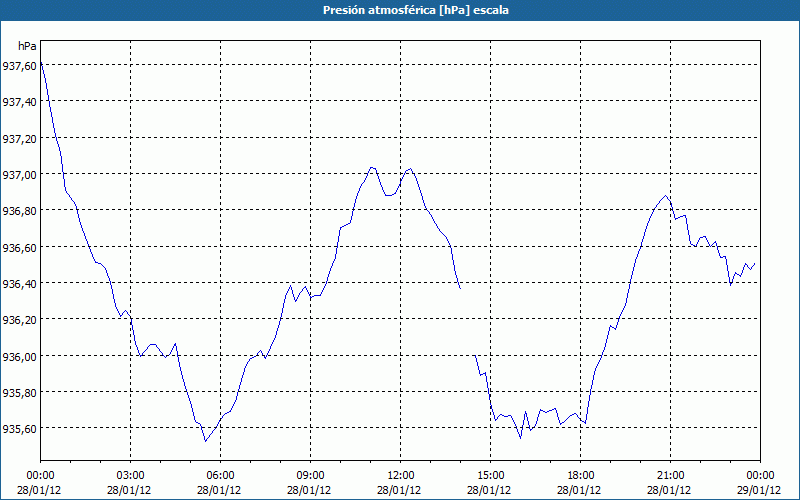Click the 936,00 y-axis value
The image size is (800, 500).
(x=19, y=356)
